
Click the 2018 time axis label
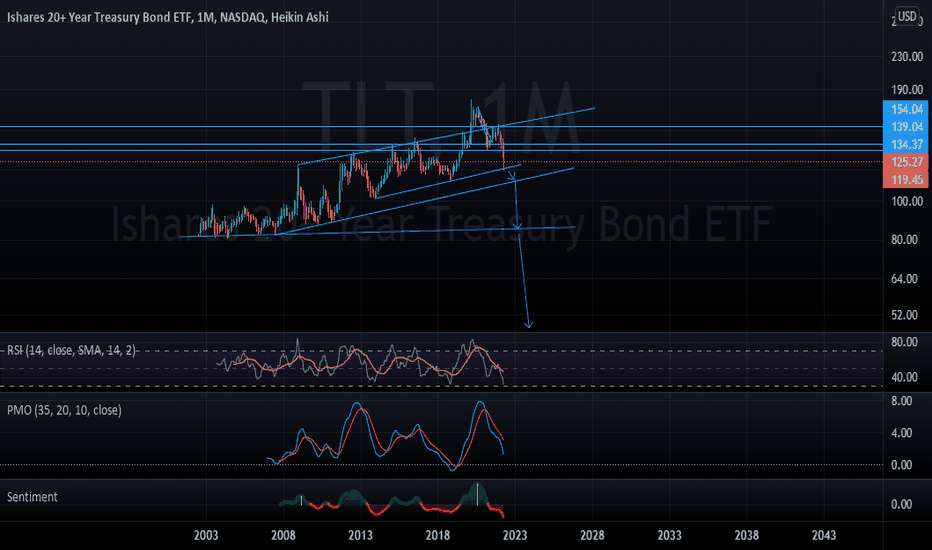[x=437, y=535]
